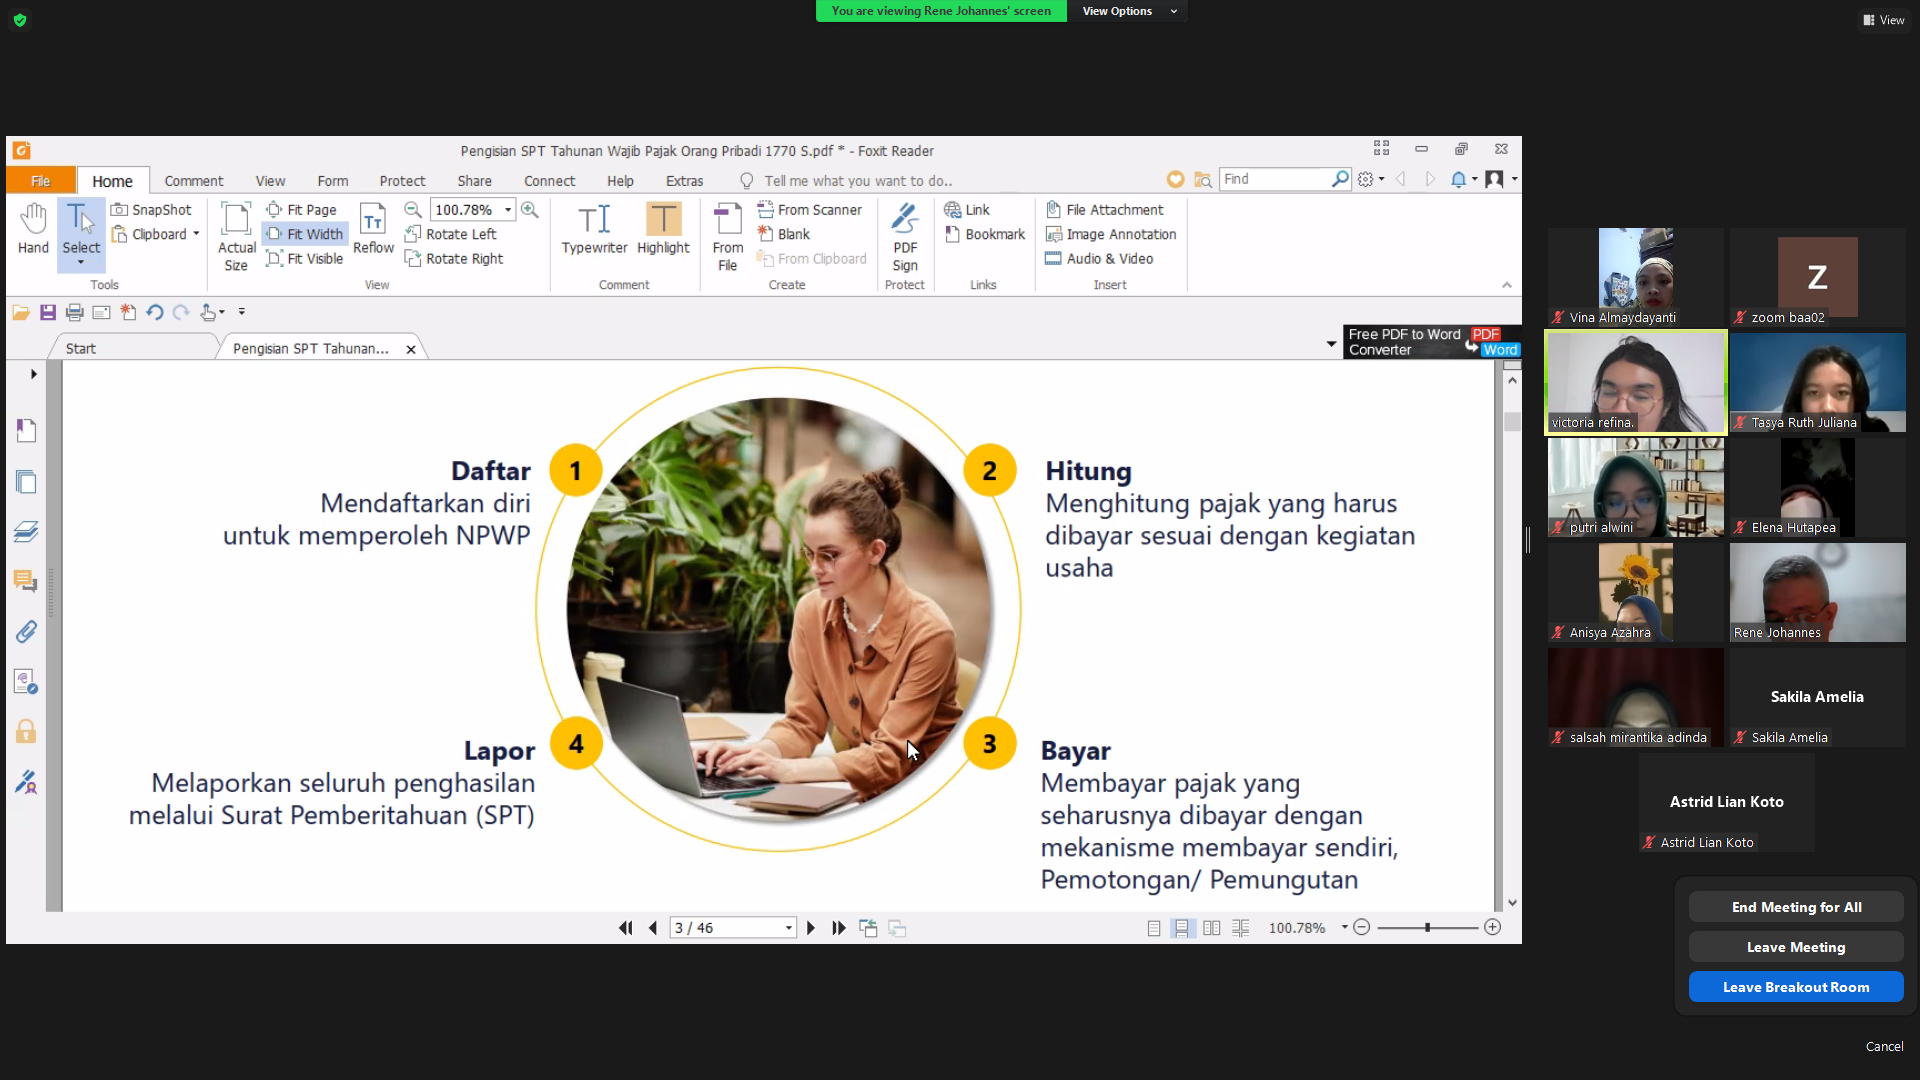Zoom out with the ribbon magnifier
The width and height of the screenshot is (1920, 1080).
[413, 210]
